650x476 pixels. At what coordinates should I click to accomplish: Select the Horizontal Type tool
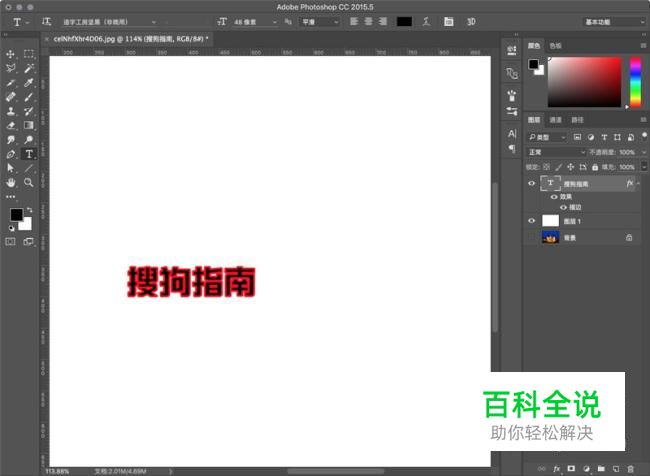(29, 154)
